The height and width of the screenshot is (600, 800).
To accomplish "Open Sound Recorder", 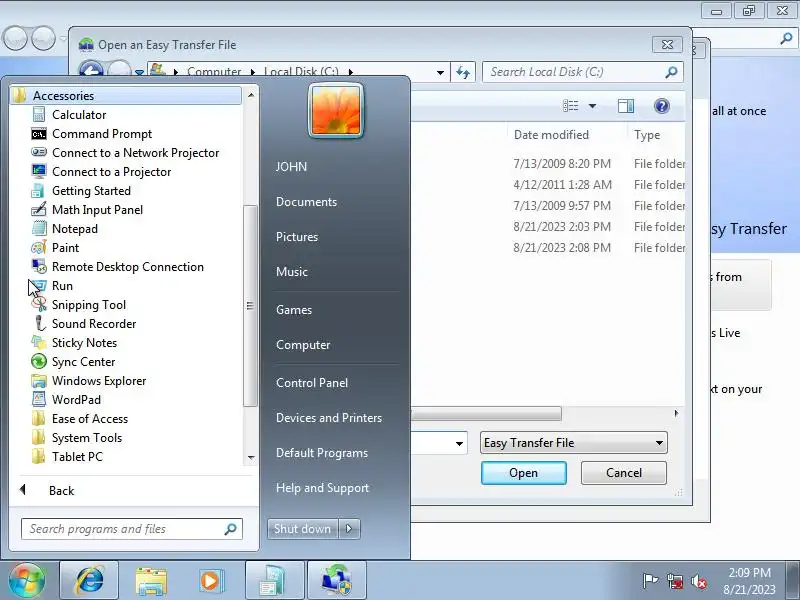I will tap(94, 324).
